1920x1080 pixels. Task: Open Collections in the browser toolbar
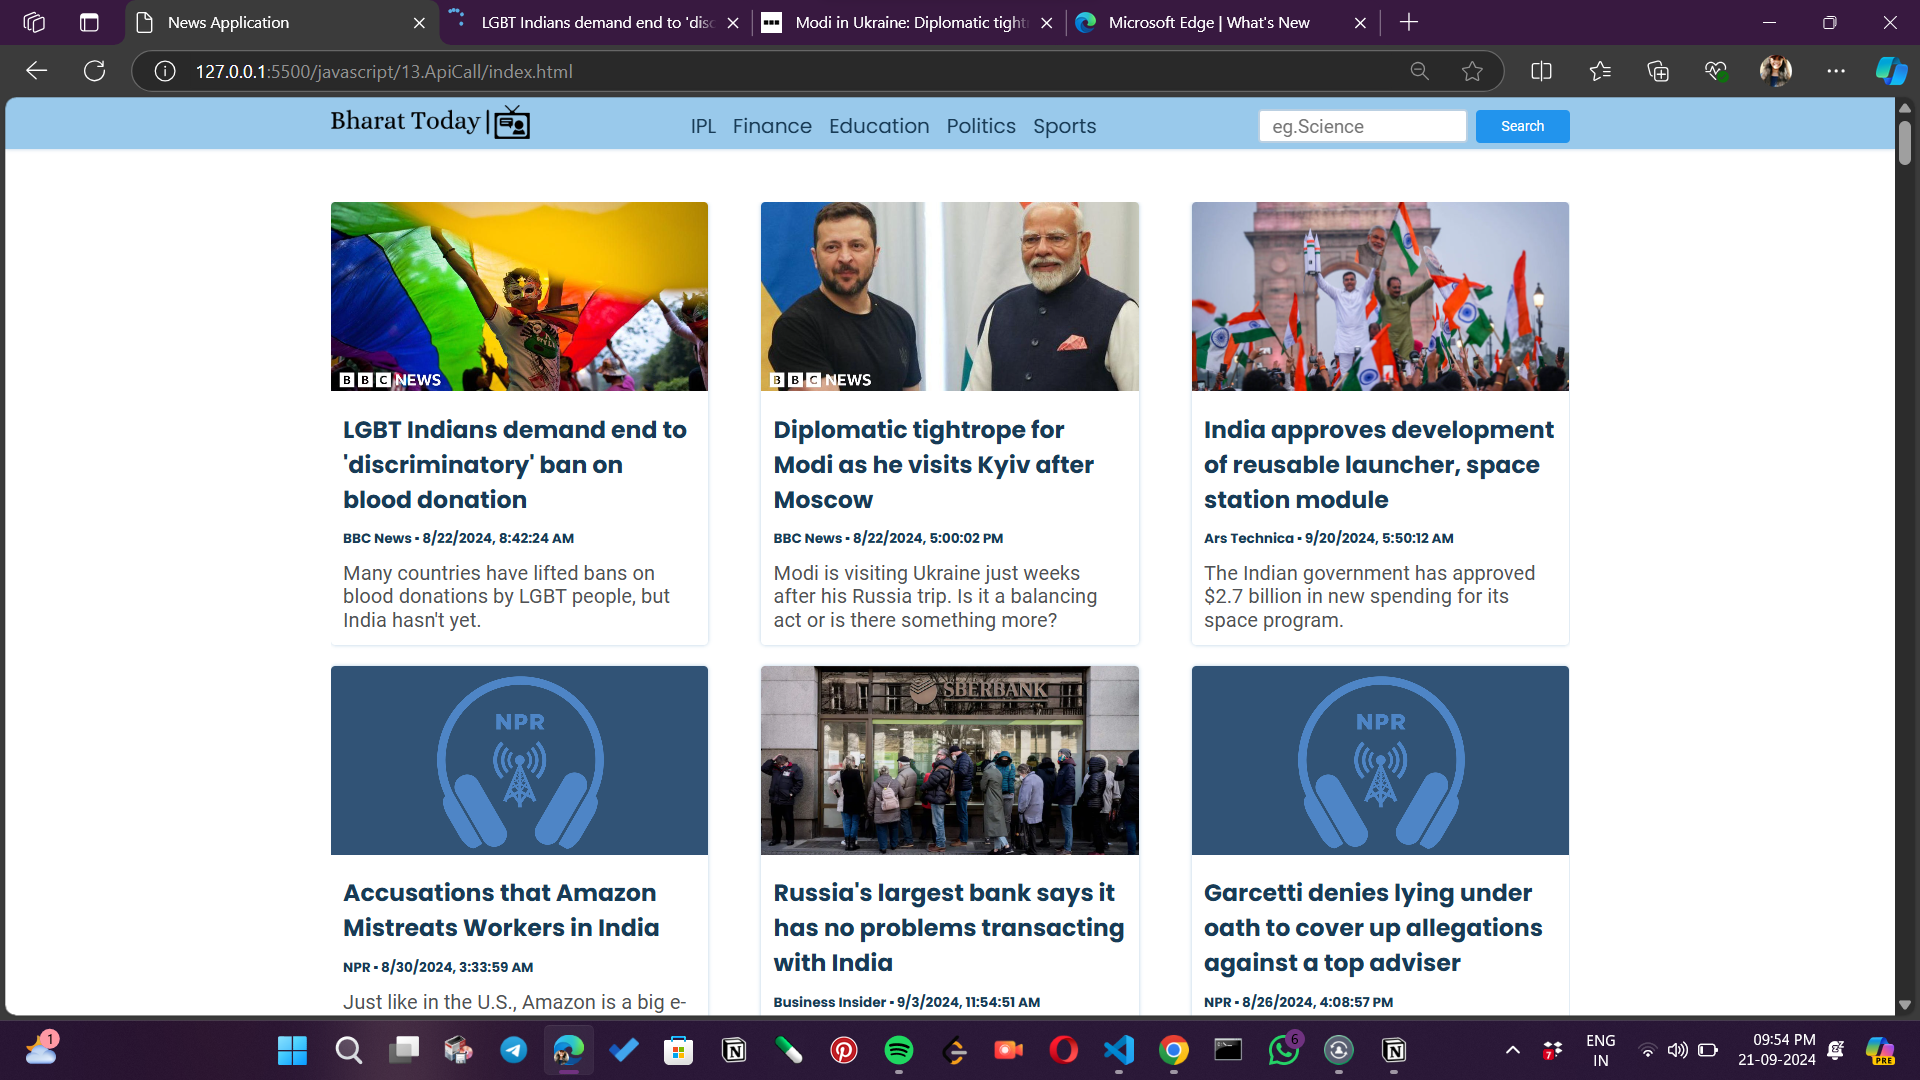(x=1658, y=71)
